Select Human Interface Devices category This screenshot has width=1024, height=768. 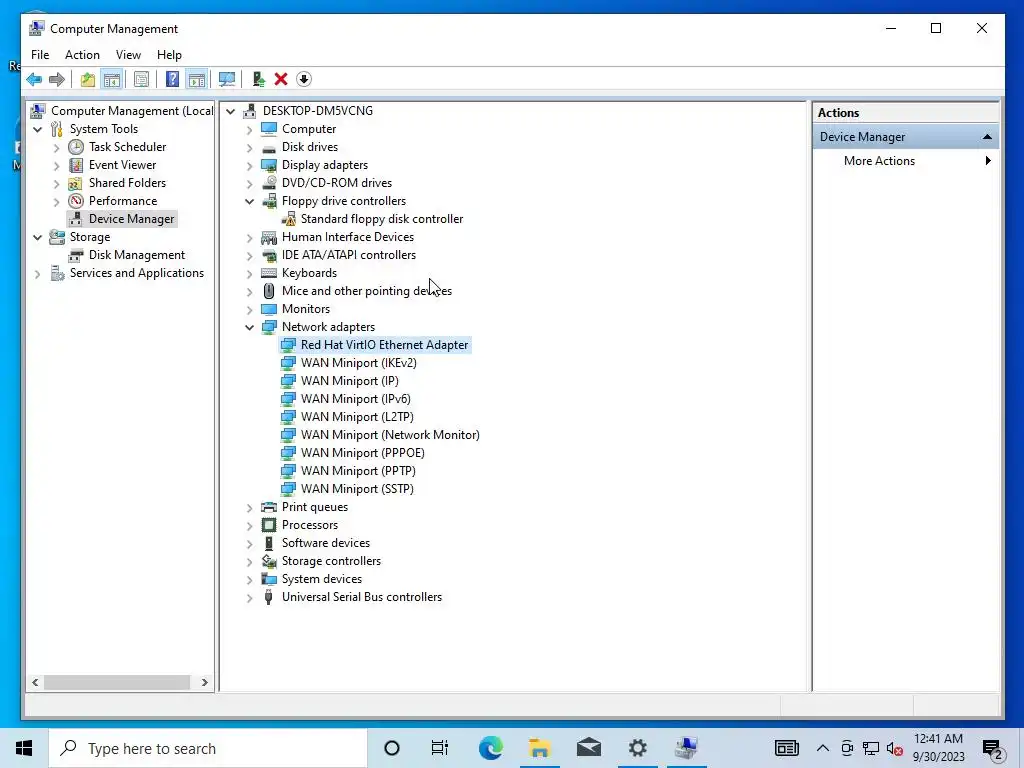347,237
